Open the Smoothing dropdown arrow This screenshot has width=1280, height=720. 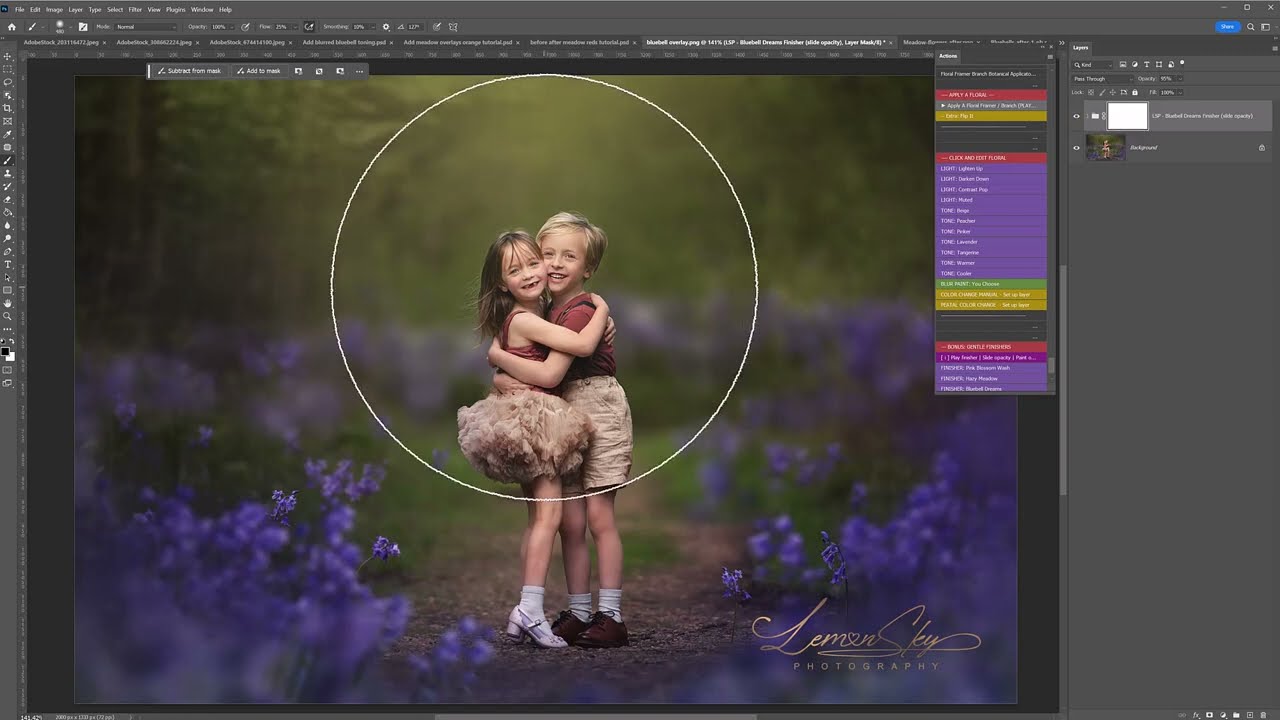pyautogui.click(x=371, y=27)
